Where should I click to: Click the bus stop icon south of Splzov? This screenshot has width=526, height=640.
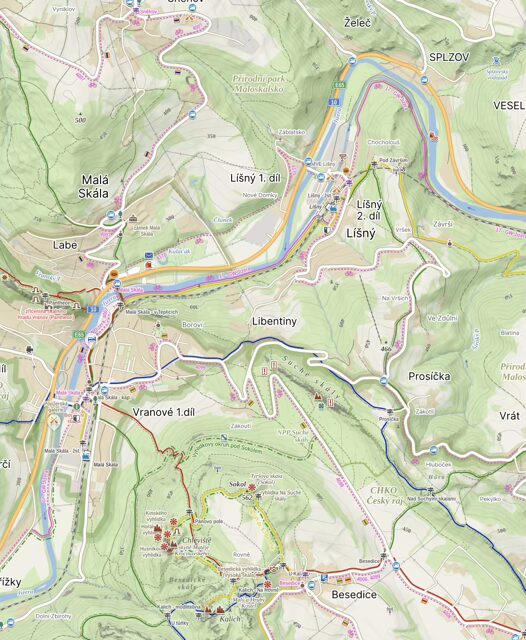[x=424, y=80]
